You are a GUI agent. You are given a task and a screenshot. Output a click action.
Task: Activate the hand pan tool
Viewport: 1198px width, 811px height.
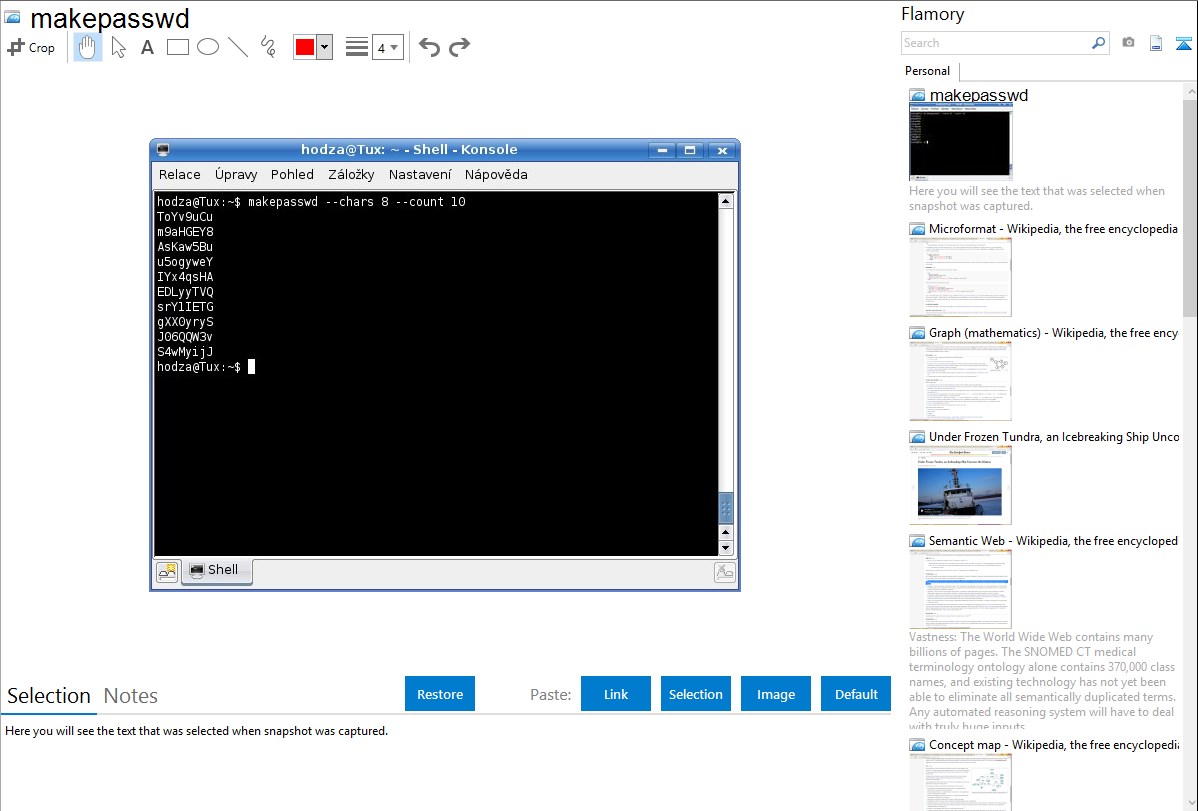(88, 47)
